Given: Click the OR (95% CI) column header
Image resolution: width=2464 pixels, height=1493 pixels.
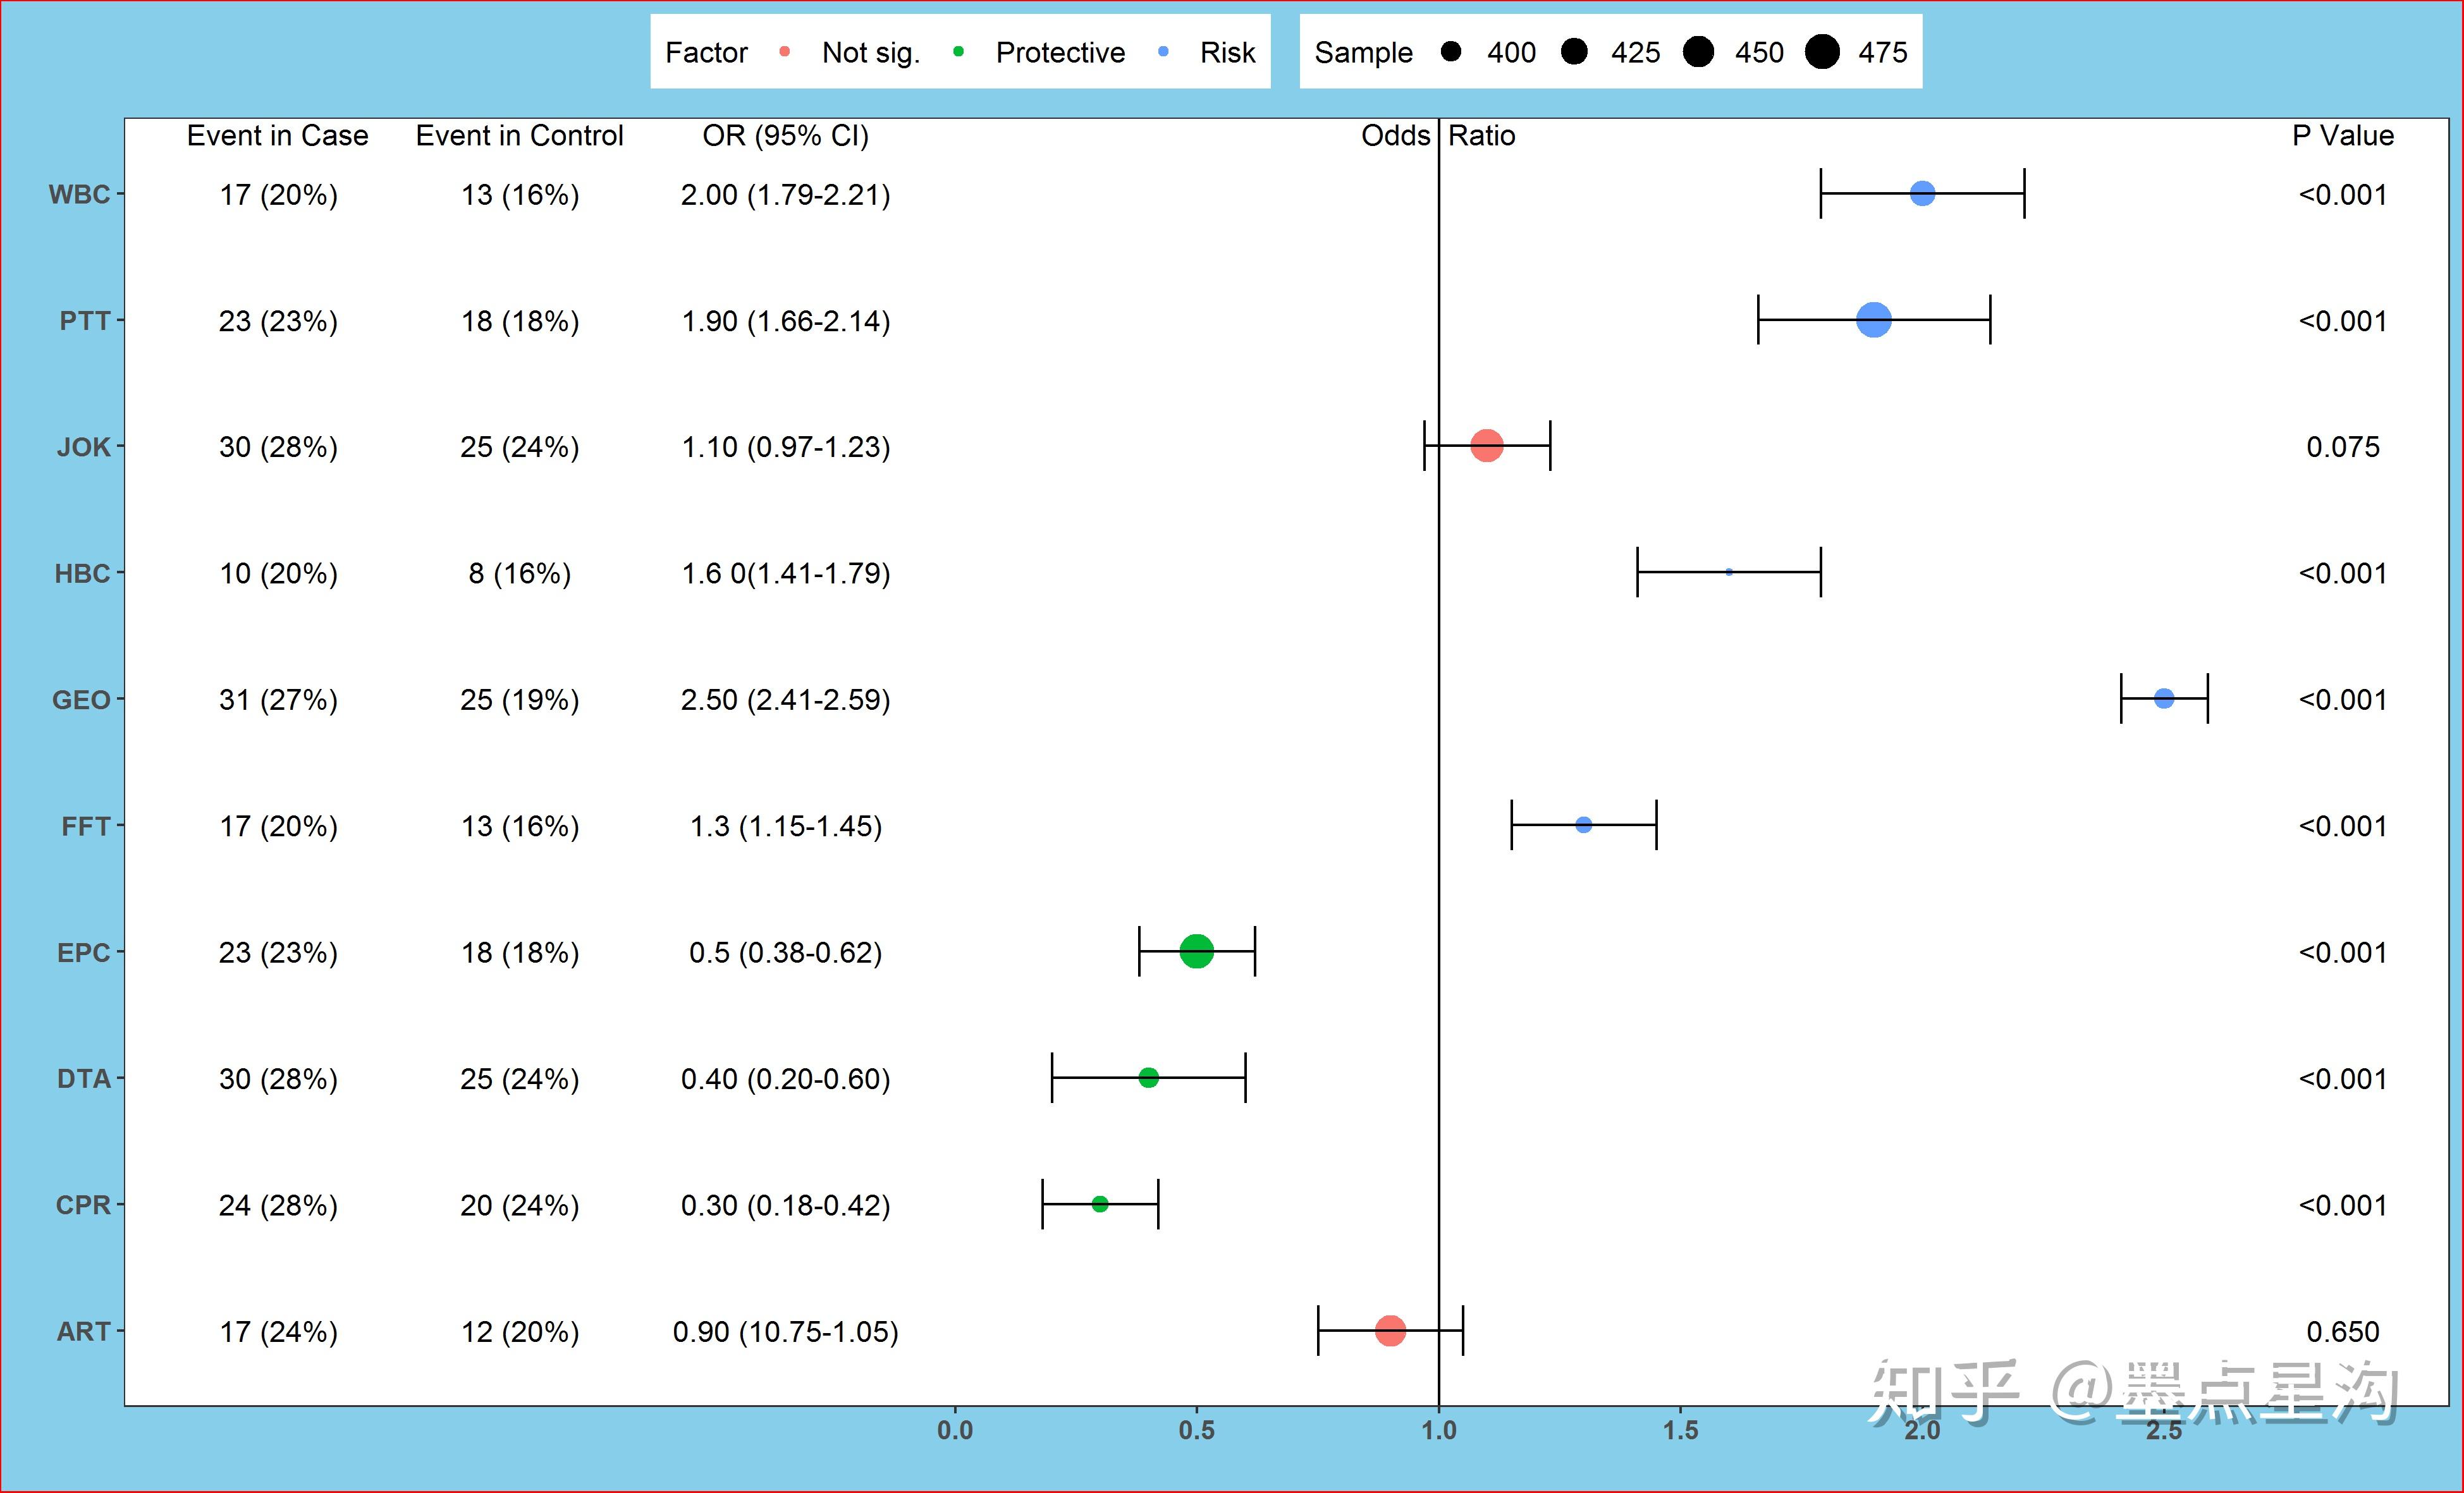Looking at the screenshot, I should (x=785, y=136).
